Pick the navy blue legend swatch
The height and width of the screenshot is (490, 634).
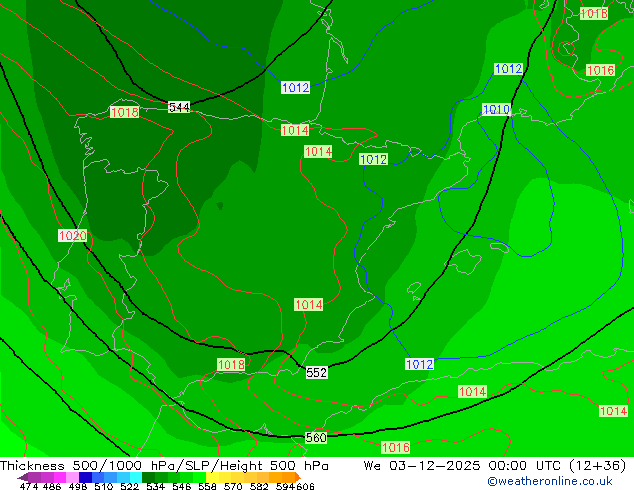pyautogui.click(x=85, y=477)
